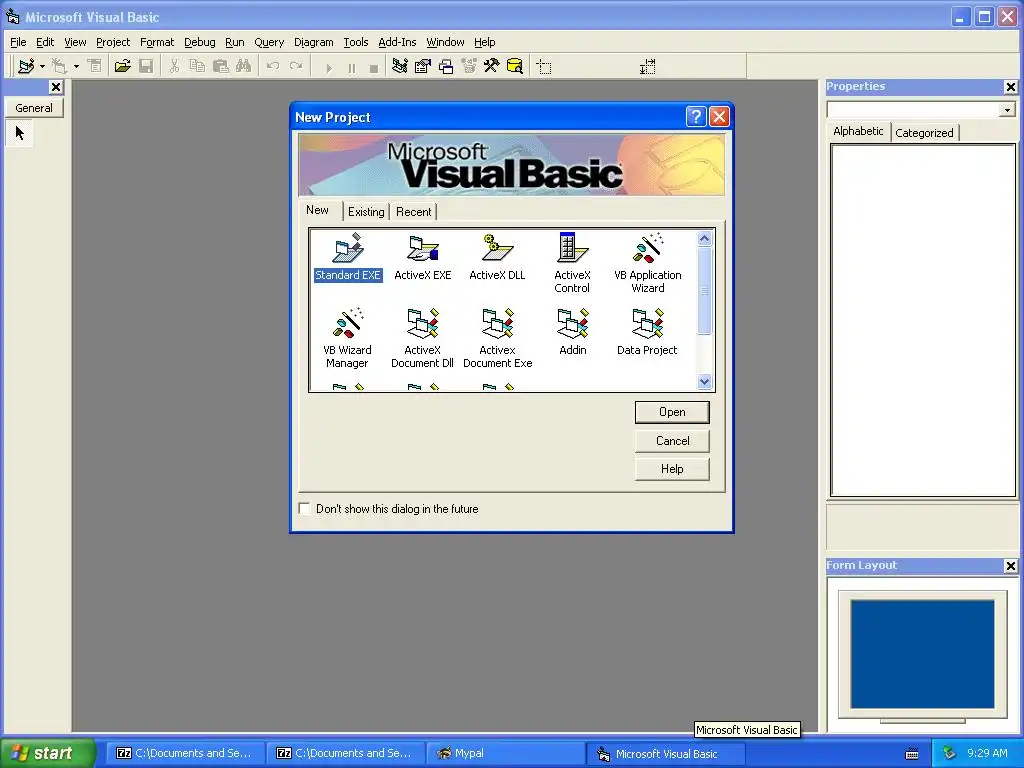Viewport: 1024px width, 768px height.
Task: Open the Add-Ins menu
Action: coord(397,42)
